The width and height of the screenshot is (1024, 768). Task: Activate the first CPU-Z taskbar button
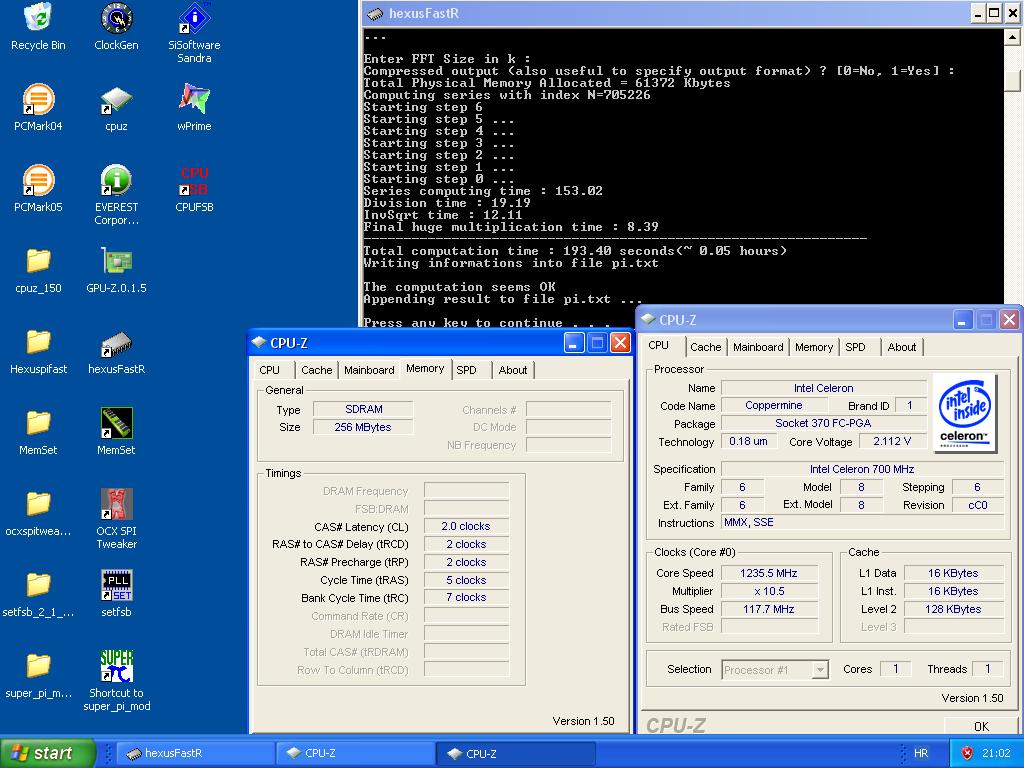click(x=356, y=753)
